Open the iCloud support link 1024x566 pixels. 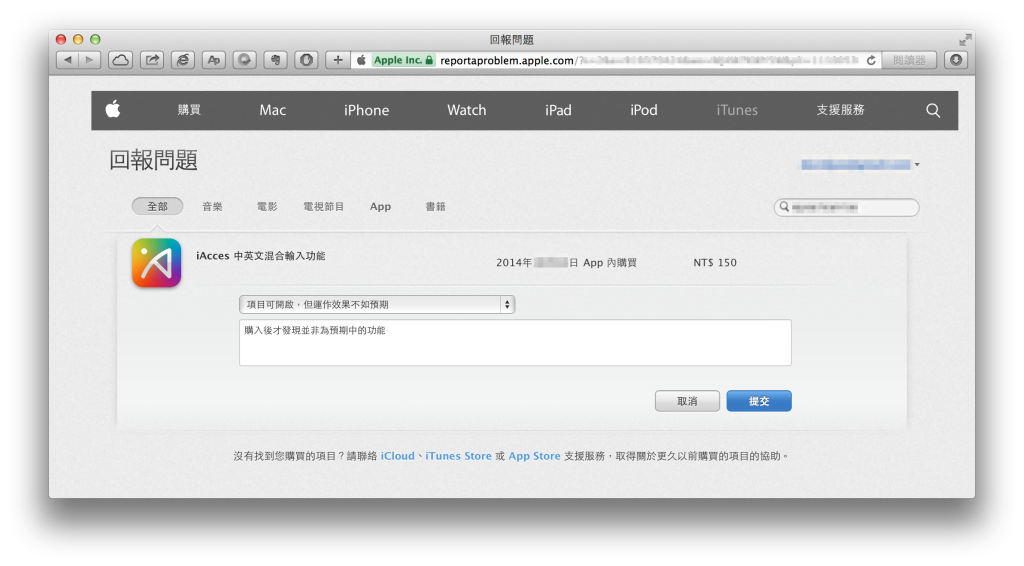(398, 456)
